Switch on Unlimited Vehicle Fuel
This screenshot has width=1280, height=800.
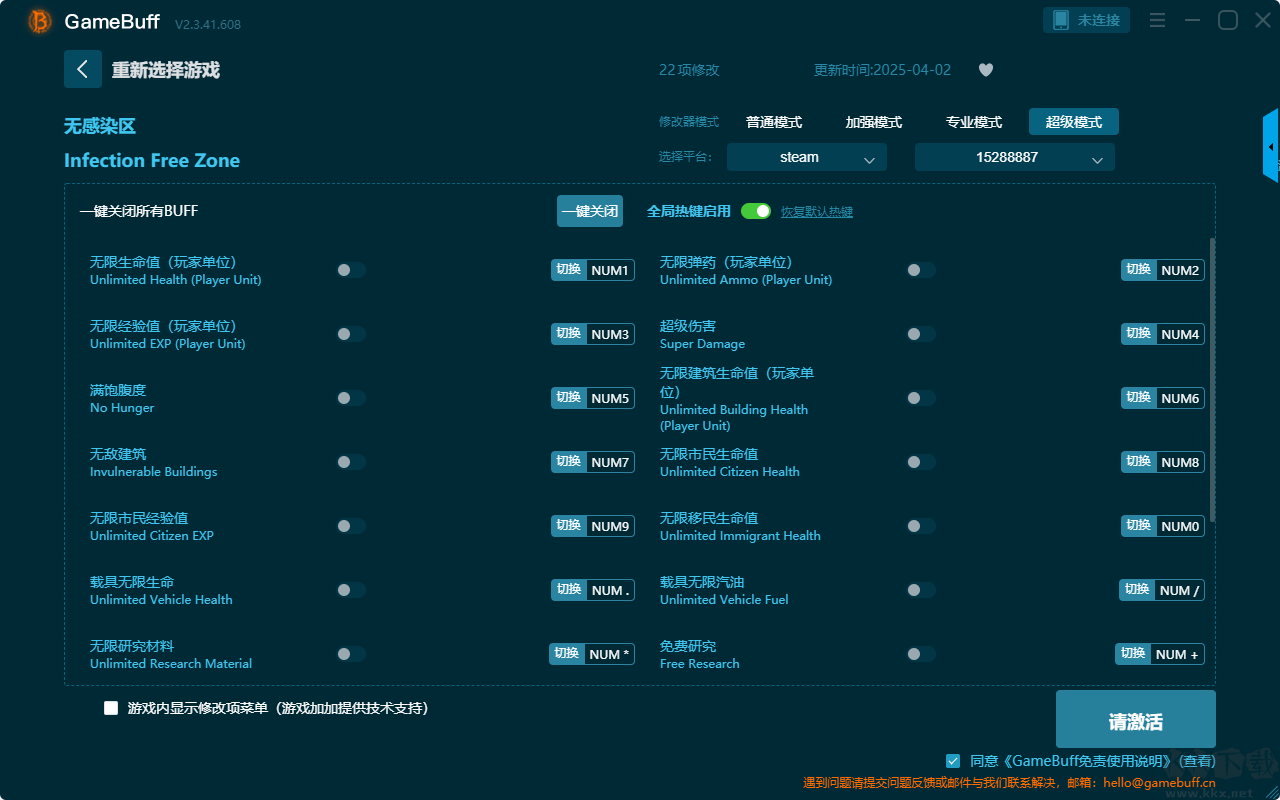coord(921,590)
